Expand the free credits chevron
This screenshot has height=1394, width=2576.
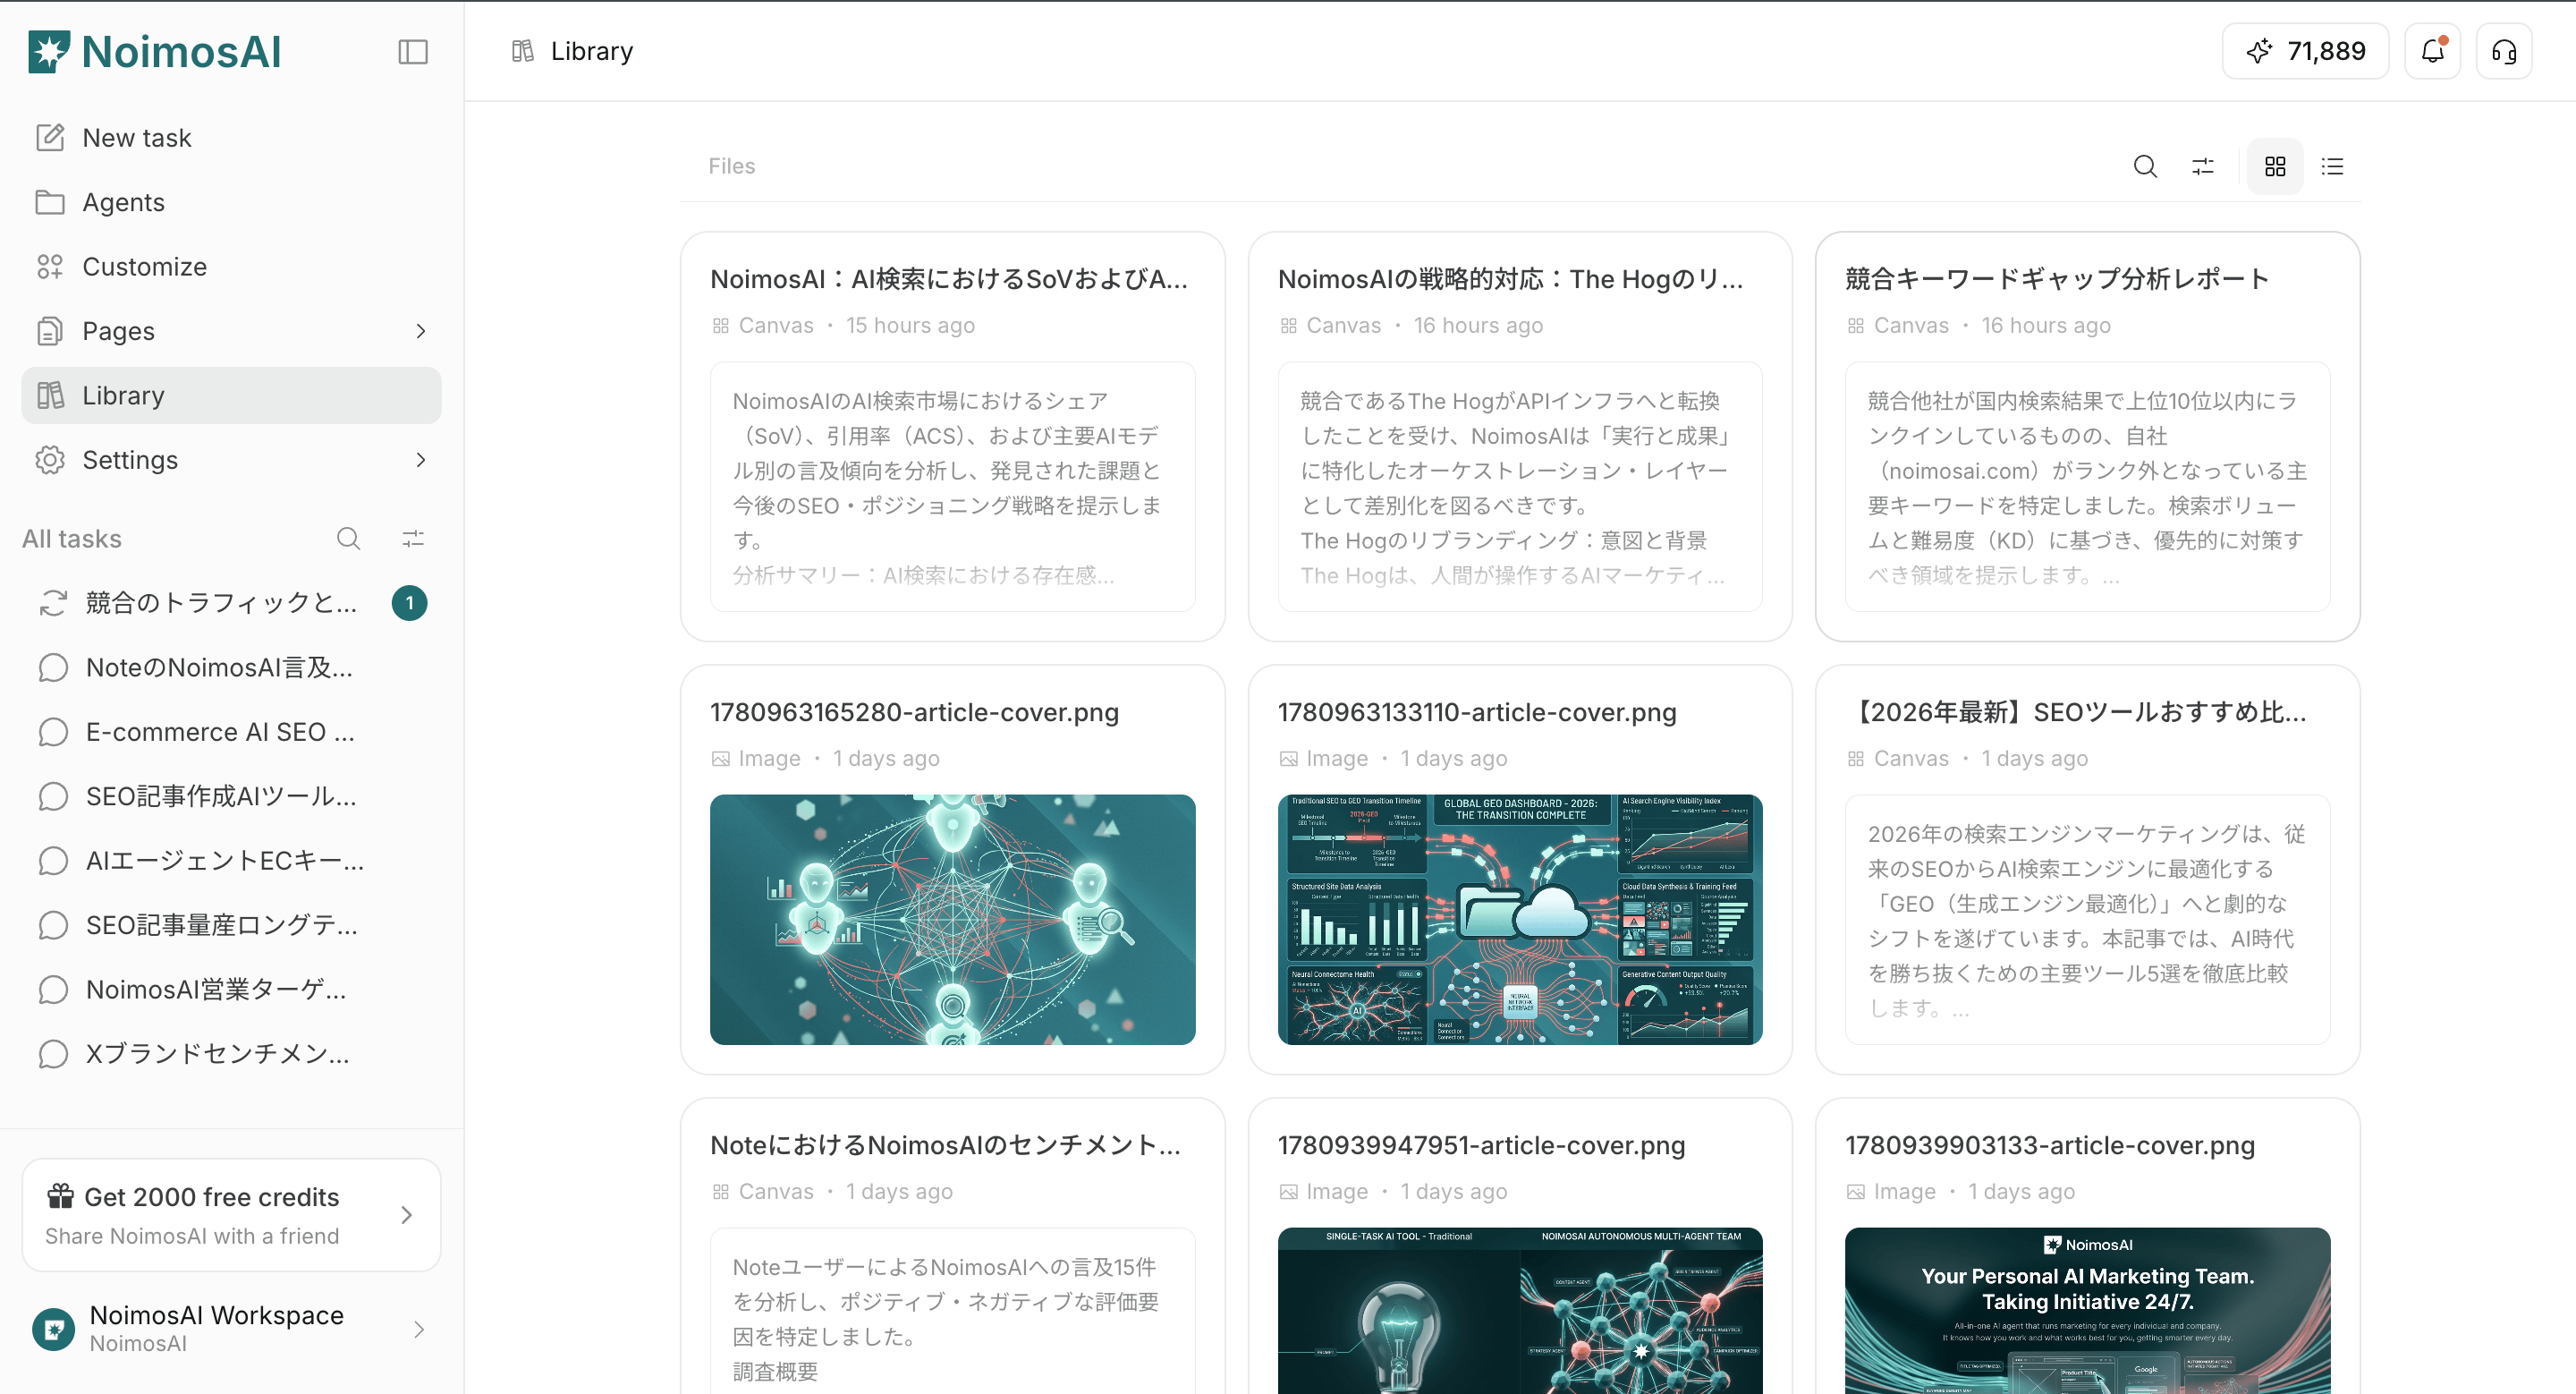(406, 1215)
